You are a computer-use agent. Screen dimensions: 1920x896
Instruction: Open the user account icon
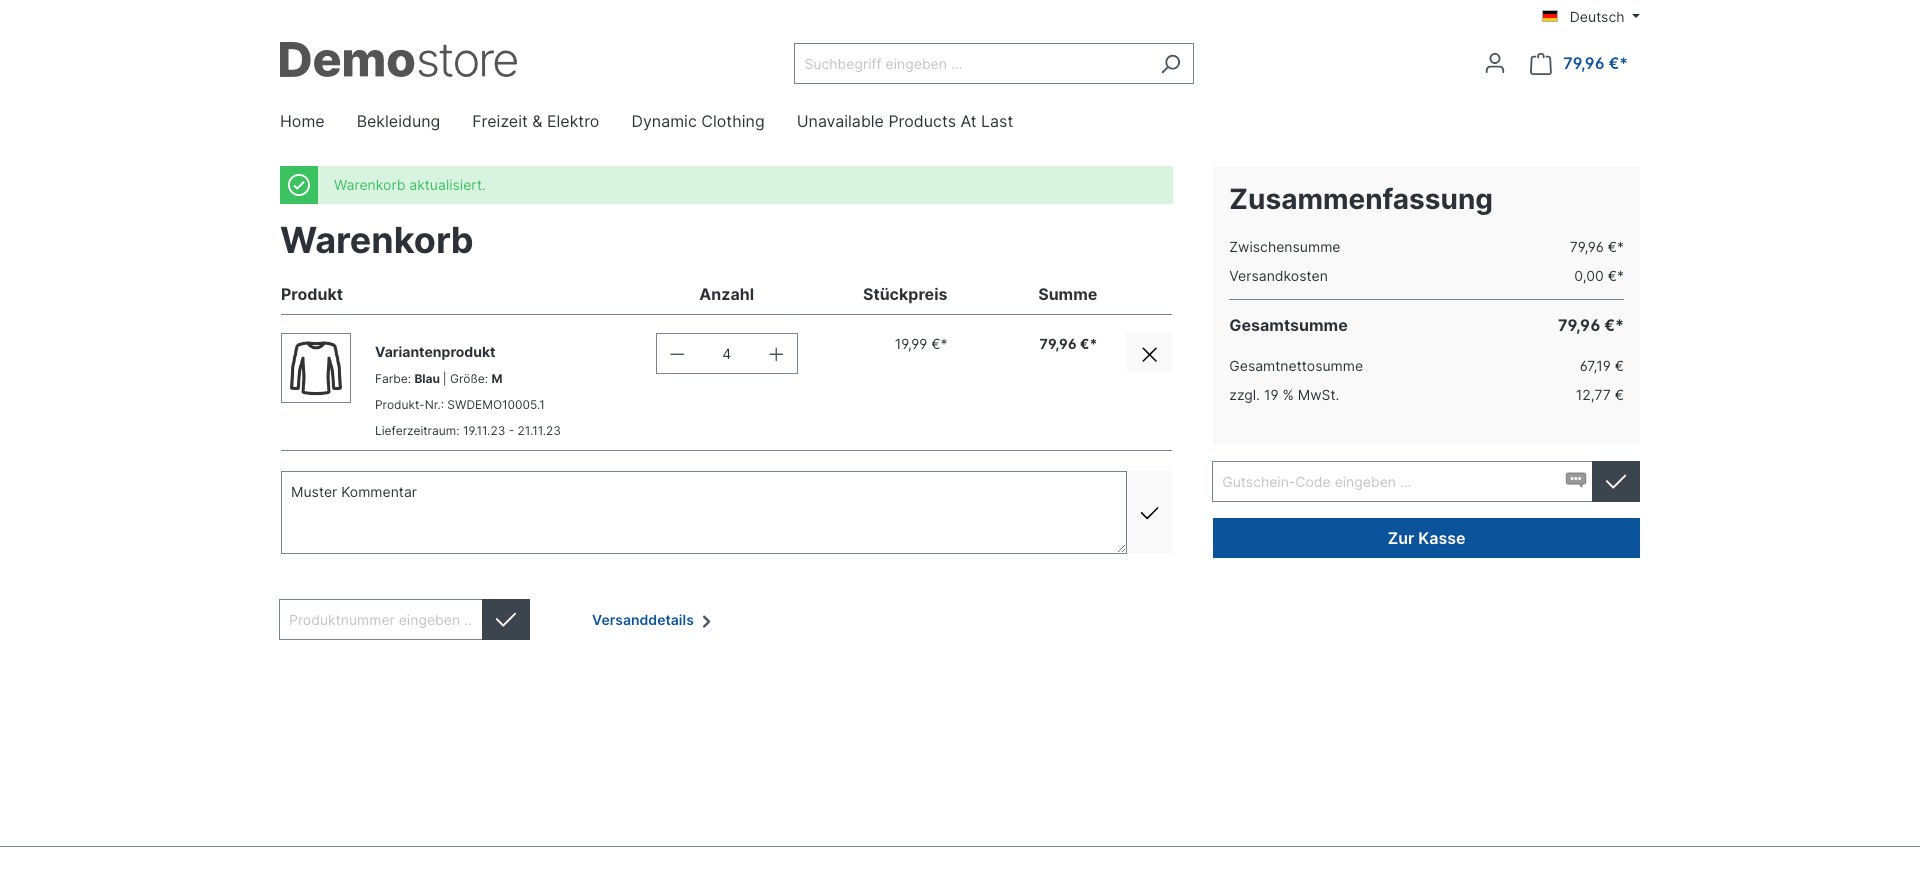pyautogui.click(x=1495, y=64)
